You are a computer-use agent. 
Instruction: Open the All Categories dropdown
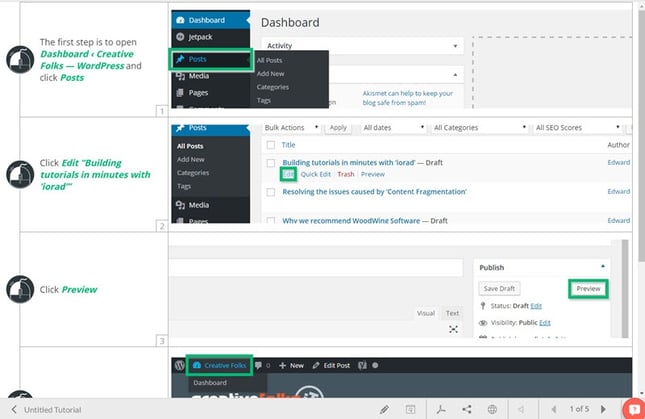click(x=480, y=128)
